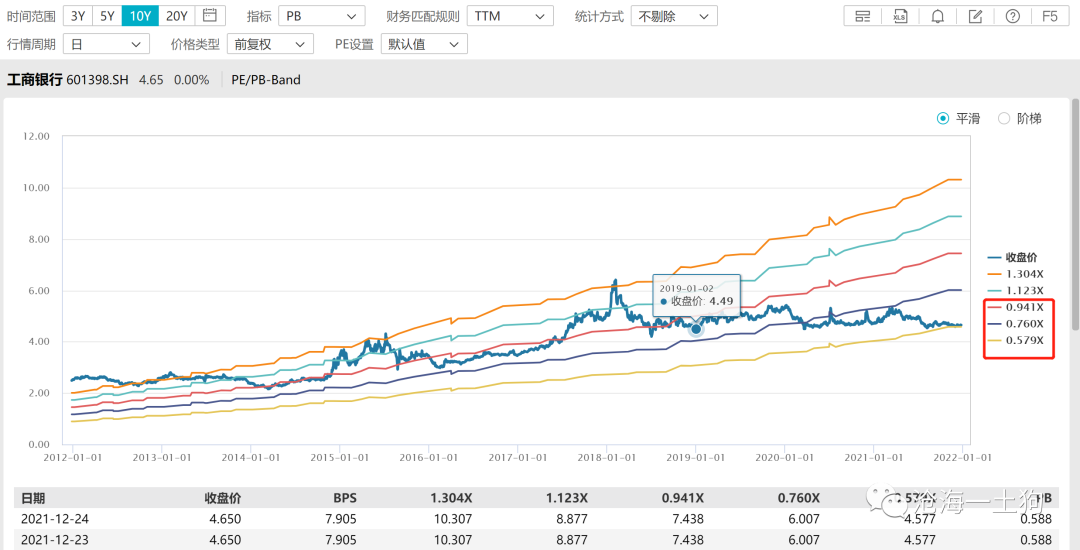Open help with the question mark icon
1080x550 pixels.
1012,16
